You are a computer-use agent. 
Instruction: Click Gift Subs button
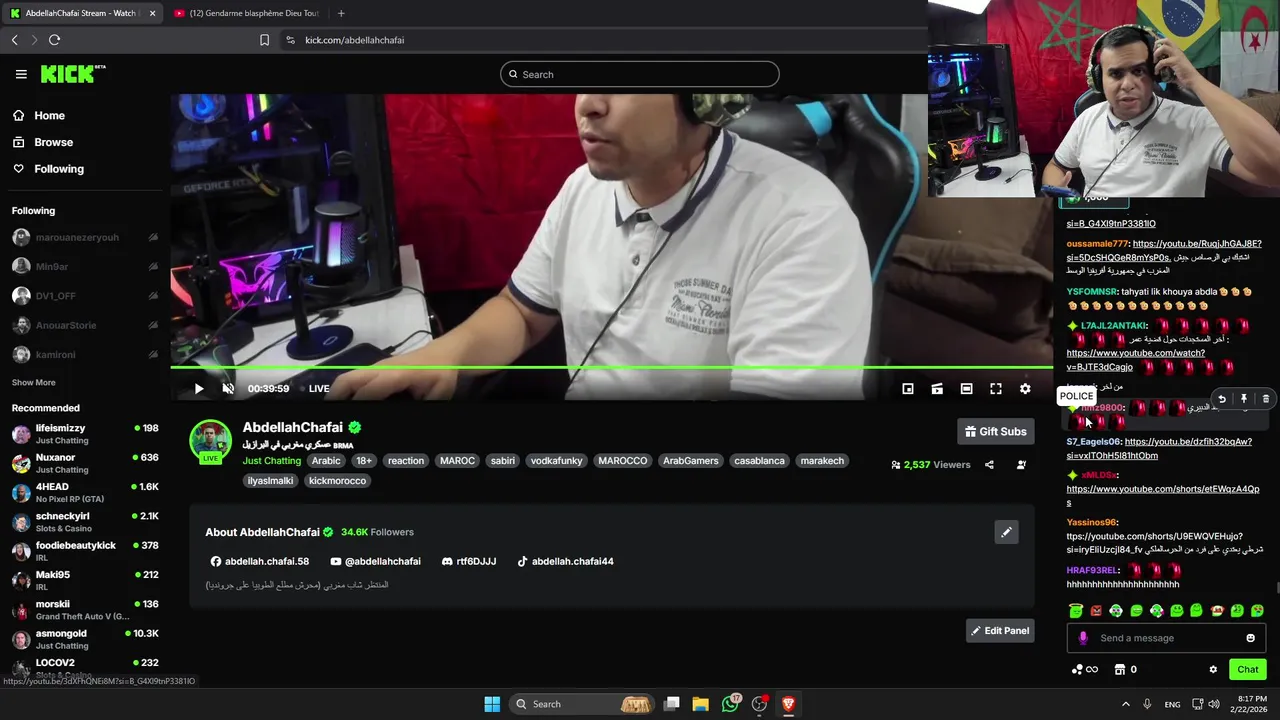coord(996,432)
